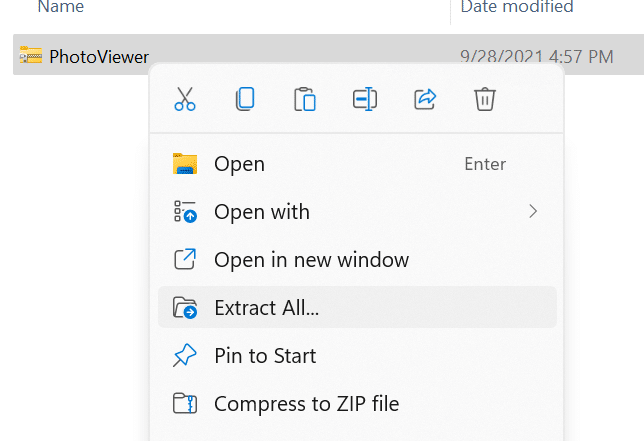Click the PhotoViewer zipped folder icon
The image size is (644, 441).
[x=31, y=55]
